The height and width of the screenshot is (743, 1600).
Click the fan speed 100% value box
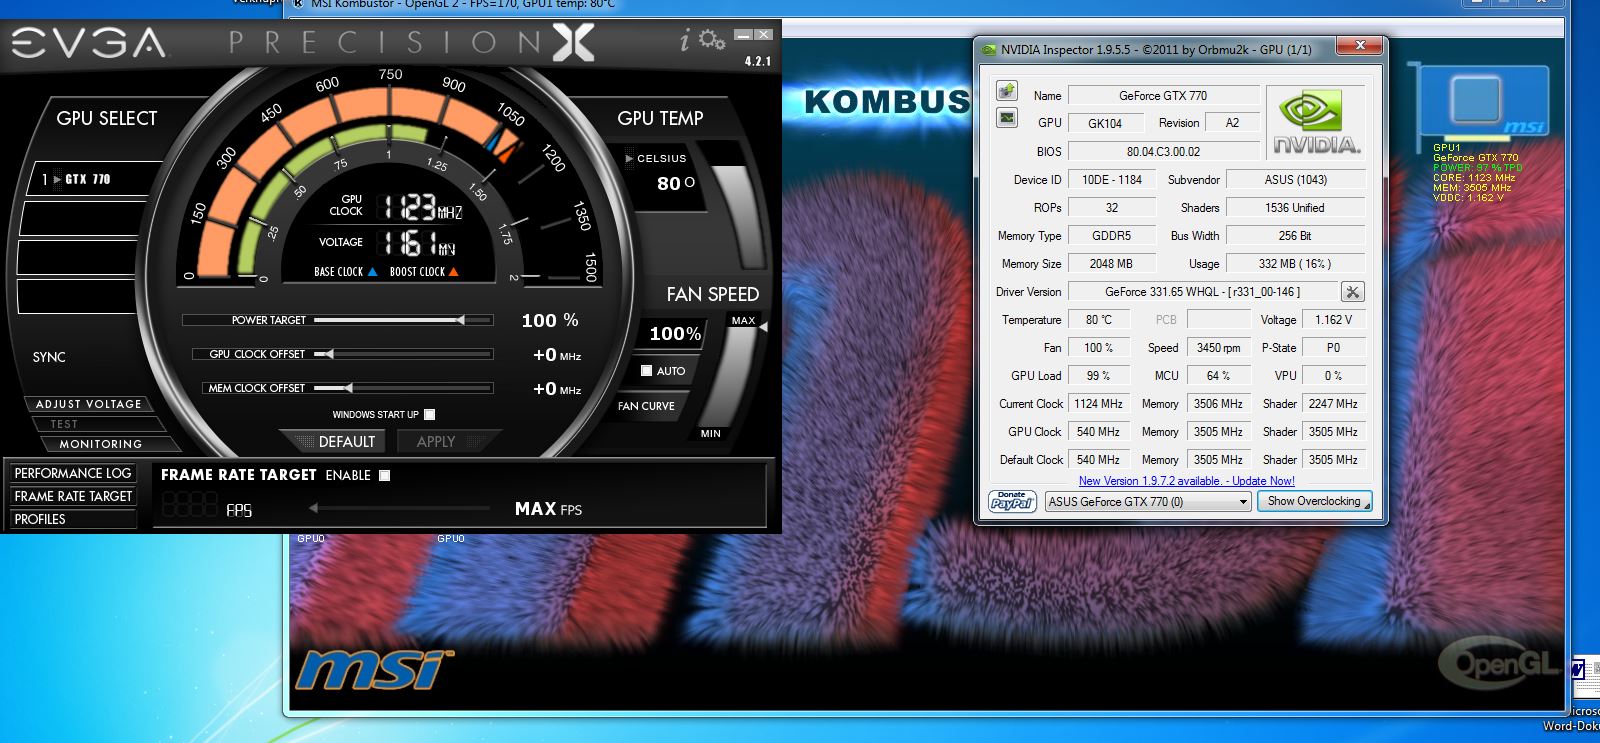tap(675, 334)
